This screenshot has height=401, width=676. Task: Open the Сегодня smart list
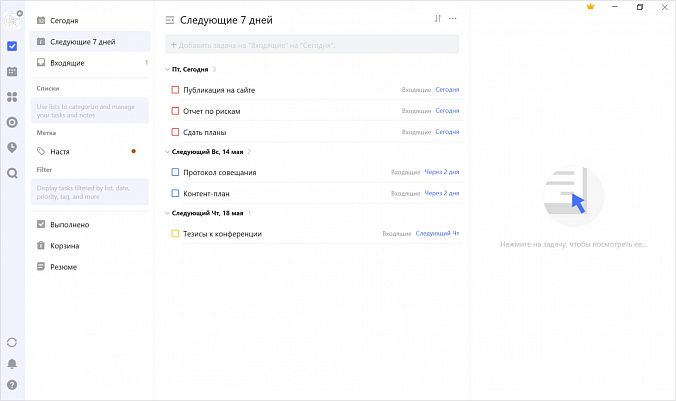(x=90, y=20)
